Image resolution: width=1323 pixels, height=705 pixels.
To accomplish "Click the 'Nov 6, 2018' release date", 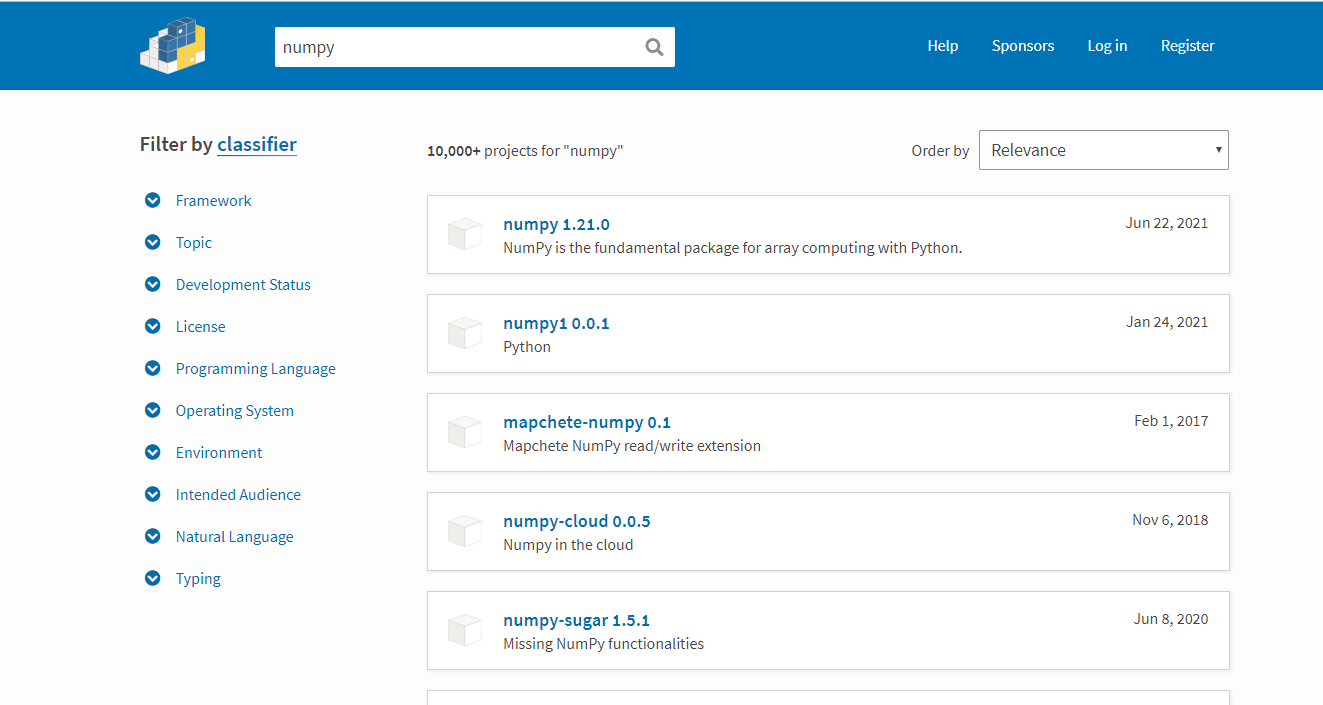I will click(1170, 520).
